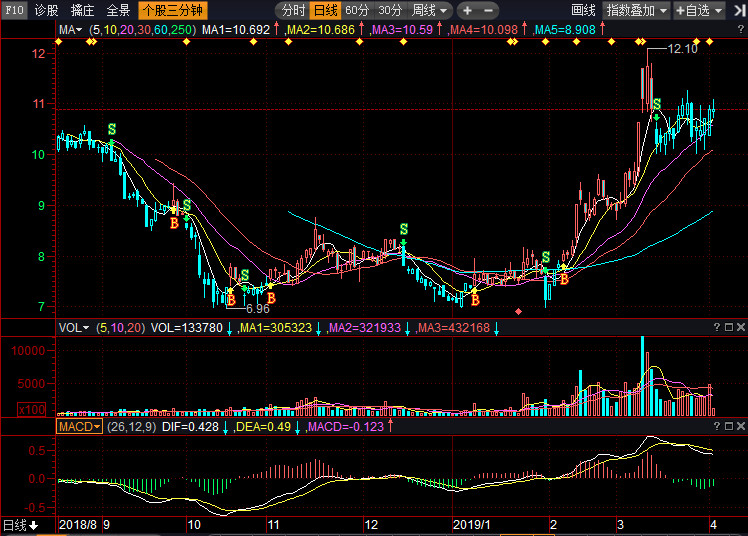
Task: Open the 周线 period dropdown
Action: tap(430, 10)
